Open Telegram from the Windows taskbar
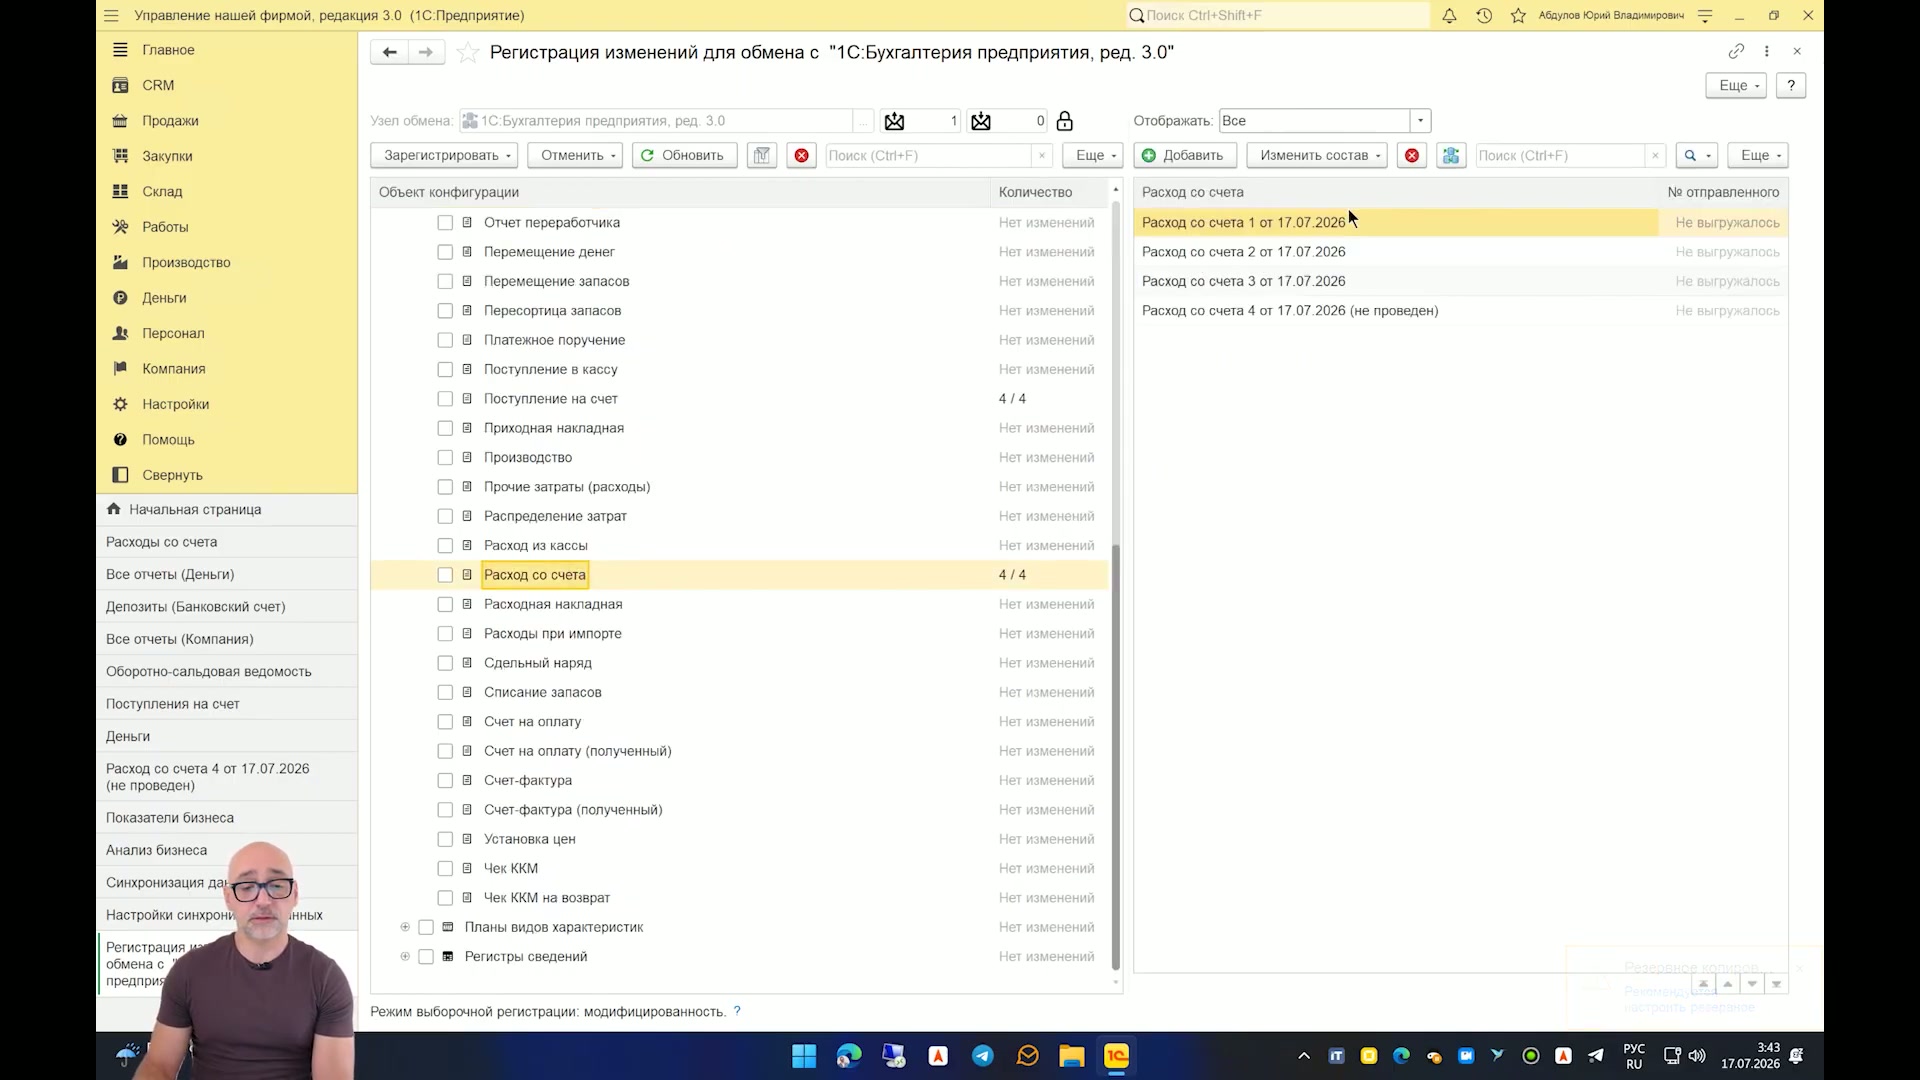Screen dimensions: 1920x1080 983,1056
